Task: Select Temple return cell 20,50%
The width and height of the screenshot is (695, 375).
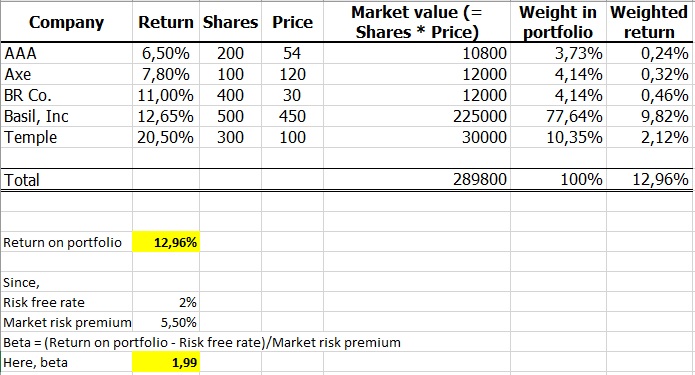Action: (x=166, y=137)
